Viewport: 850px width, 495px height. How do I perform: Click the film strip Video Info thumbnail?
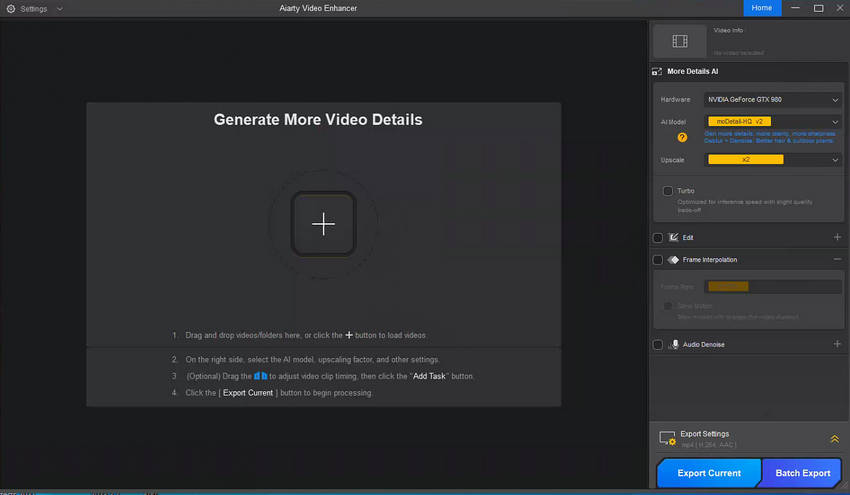coord(680,41)
